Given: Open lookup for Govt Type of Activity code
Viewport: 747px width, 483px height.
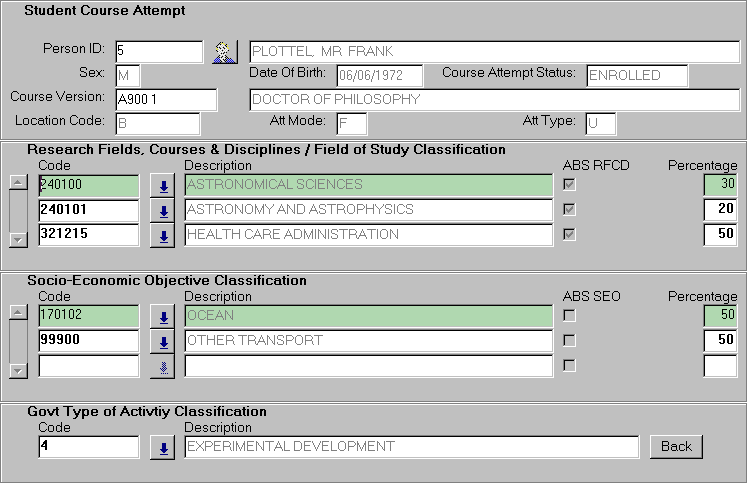Looking at the screenshot, I should pyautogui.click(x=161, y=447).
